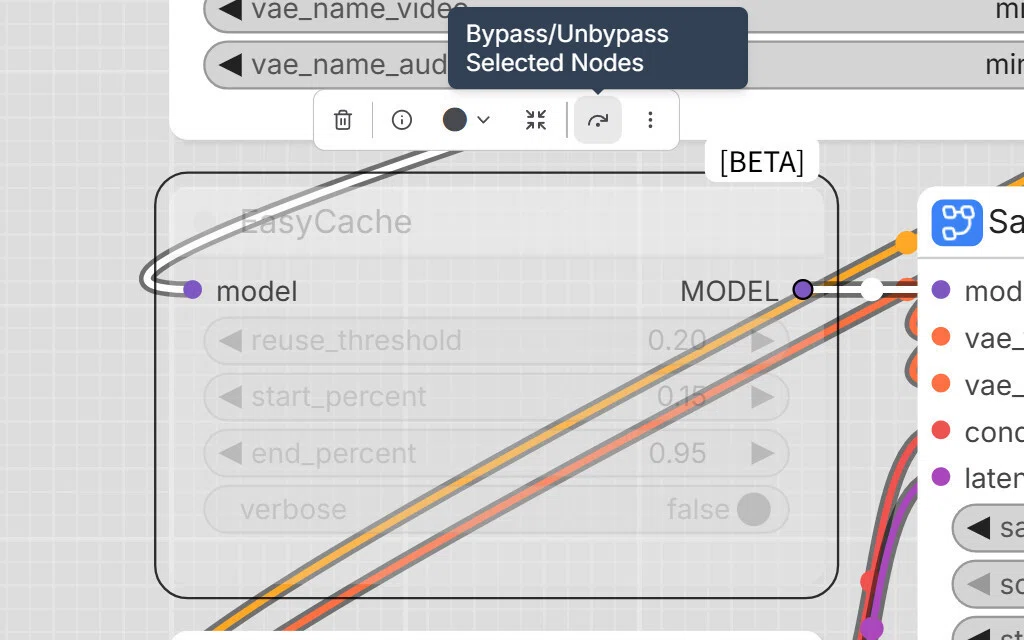Click the EasyCache model input dot
Screen dimensions: 1024x640
tap(193, 289)
